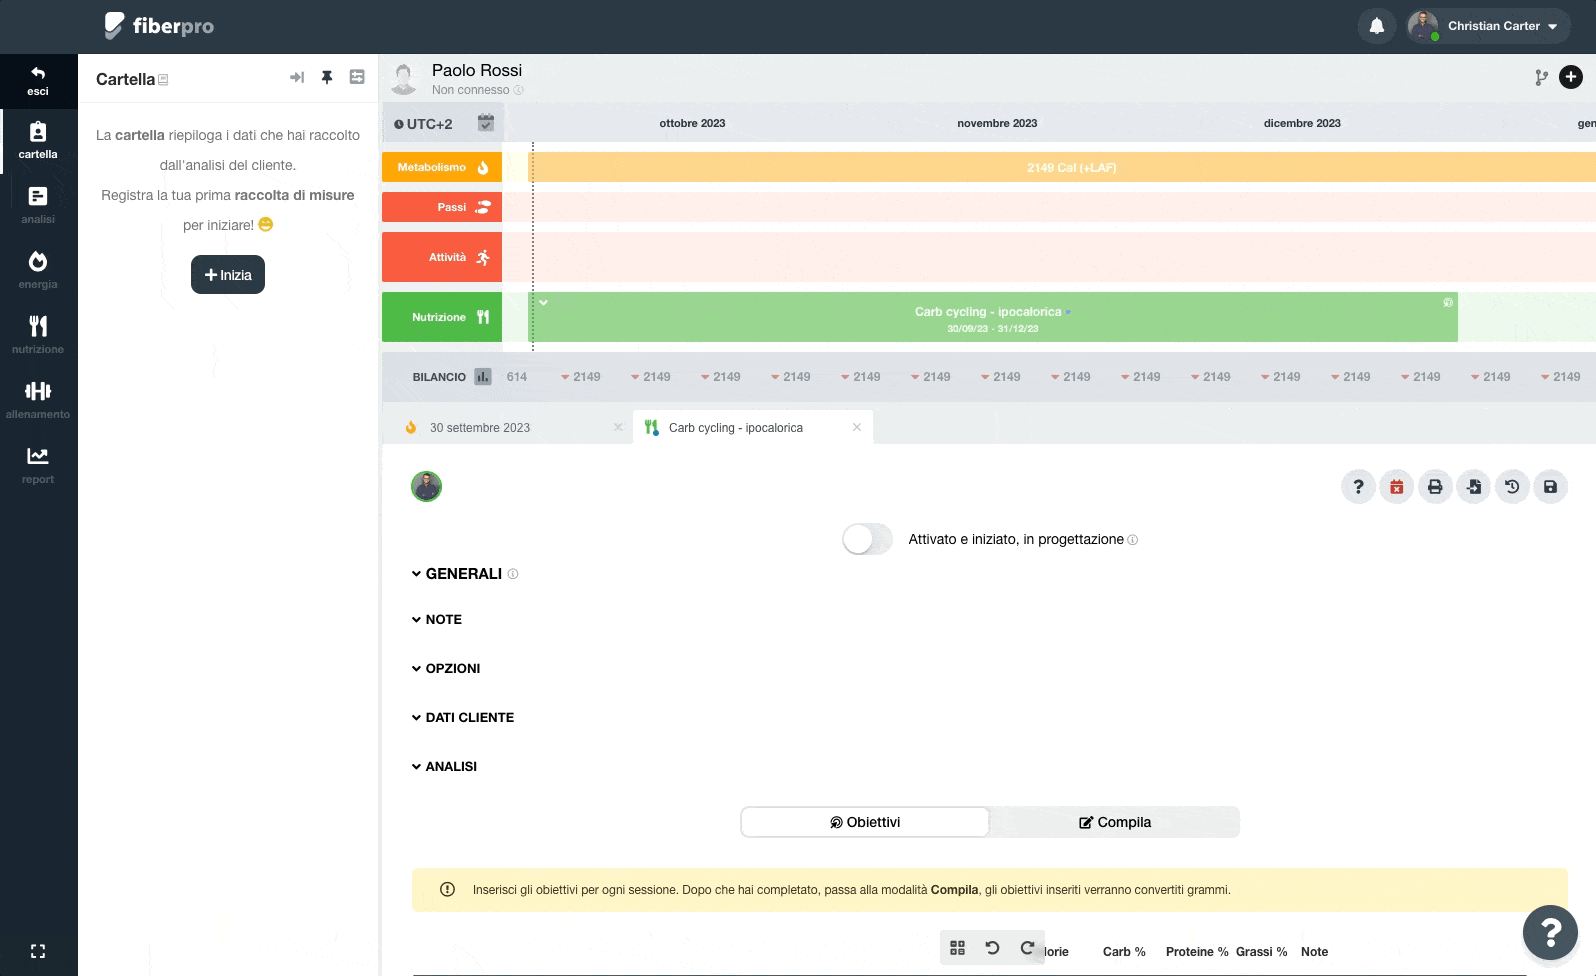Click the Metabolismo row label
This screenshot has width=1596, height=976.
(x=442, y=167)
